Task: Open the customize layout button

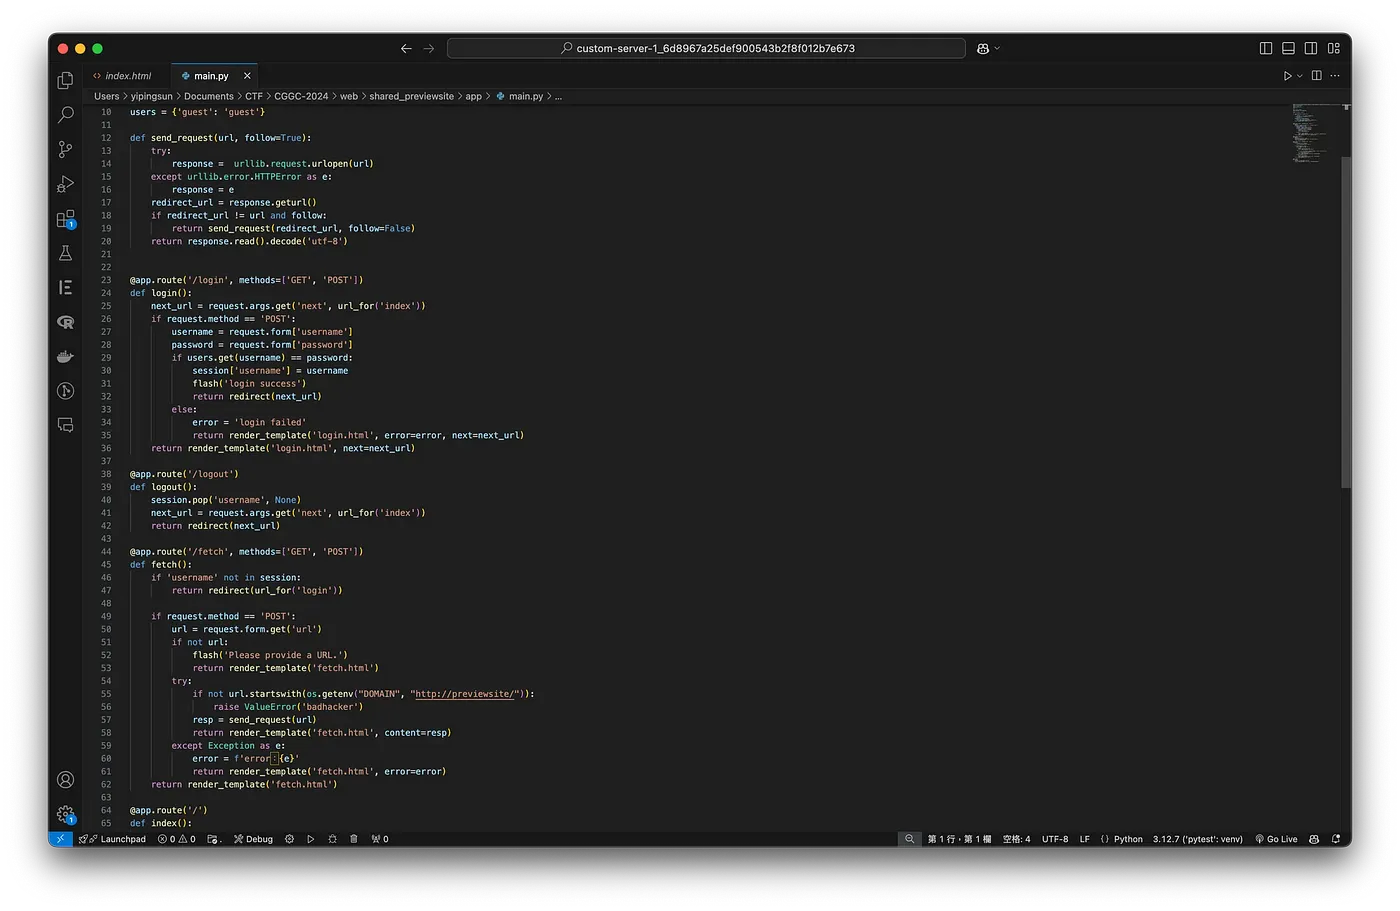Action: (1334, 48)
